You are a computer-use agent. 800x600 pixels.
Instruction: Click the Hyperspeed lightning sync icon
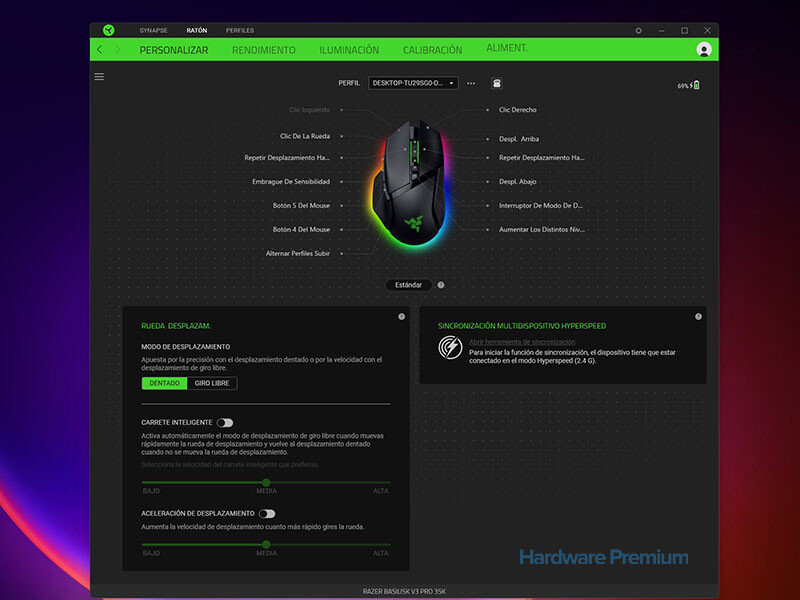[450, 347]
